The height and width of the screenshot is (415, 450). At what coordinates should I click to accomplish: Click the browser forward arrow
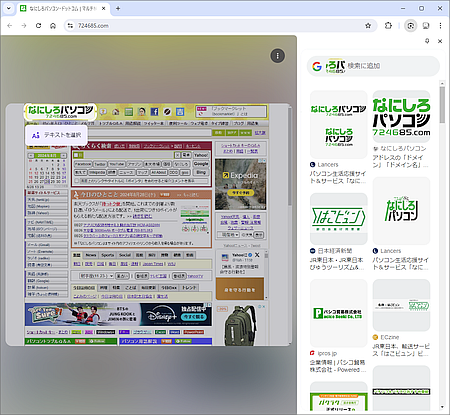click(x=24, y=26)
